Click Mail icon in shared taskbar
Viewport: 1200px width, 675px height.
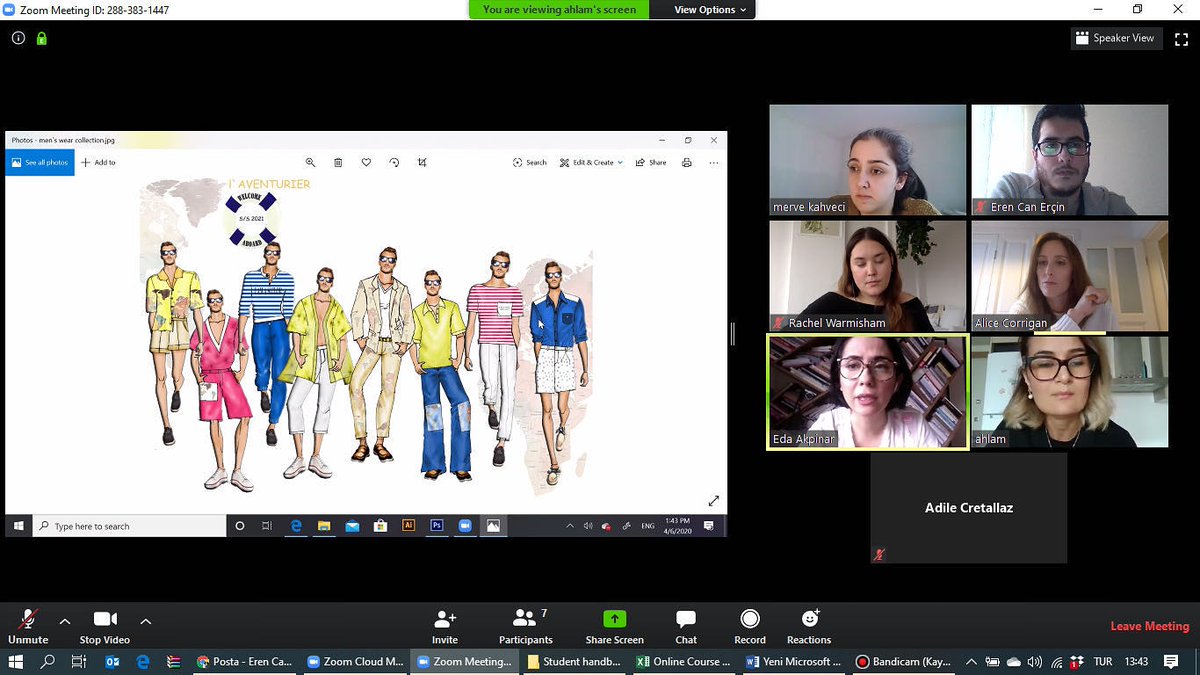[352, 525]
